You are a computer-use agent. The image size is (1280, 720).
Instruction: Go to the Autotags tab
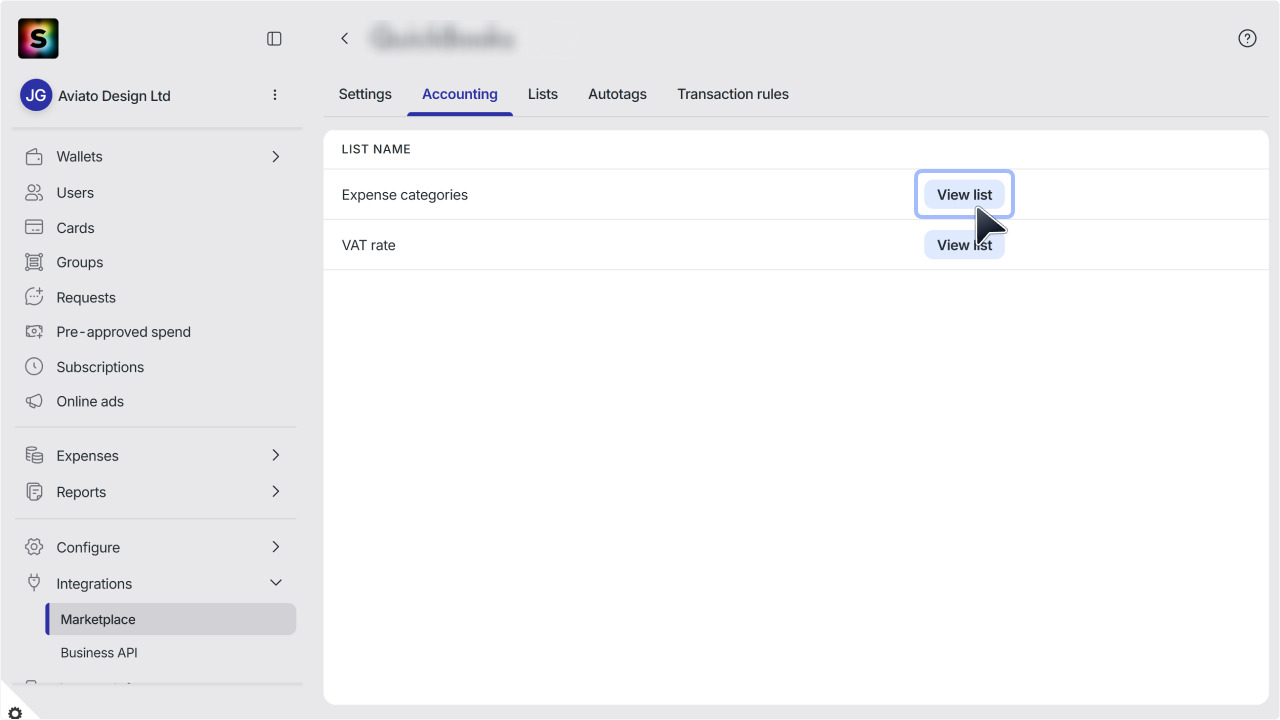click(617, 94)
